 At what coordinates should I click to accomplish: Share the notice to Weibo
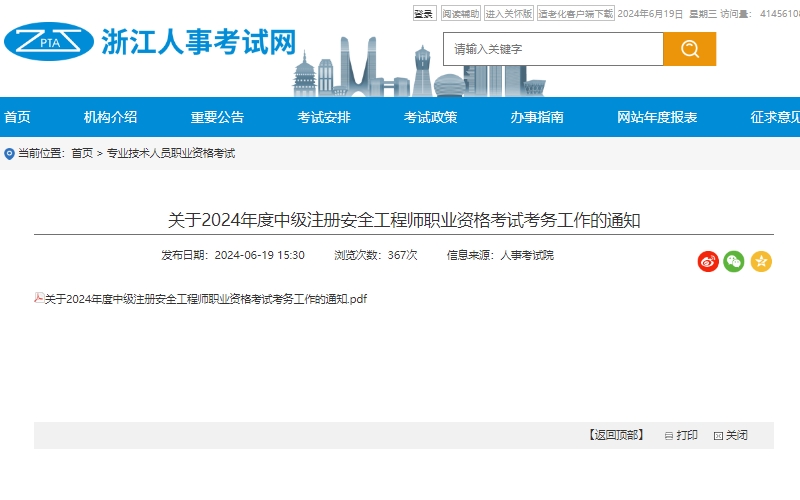(708, 261)
